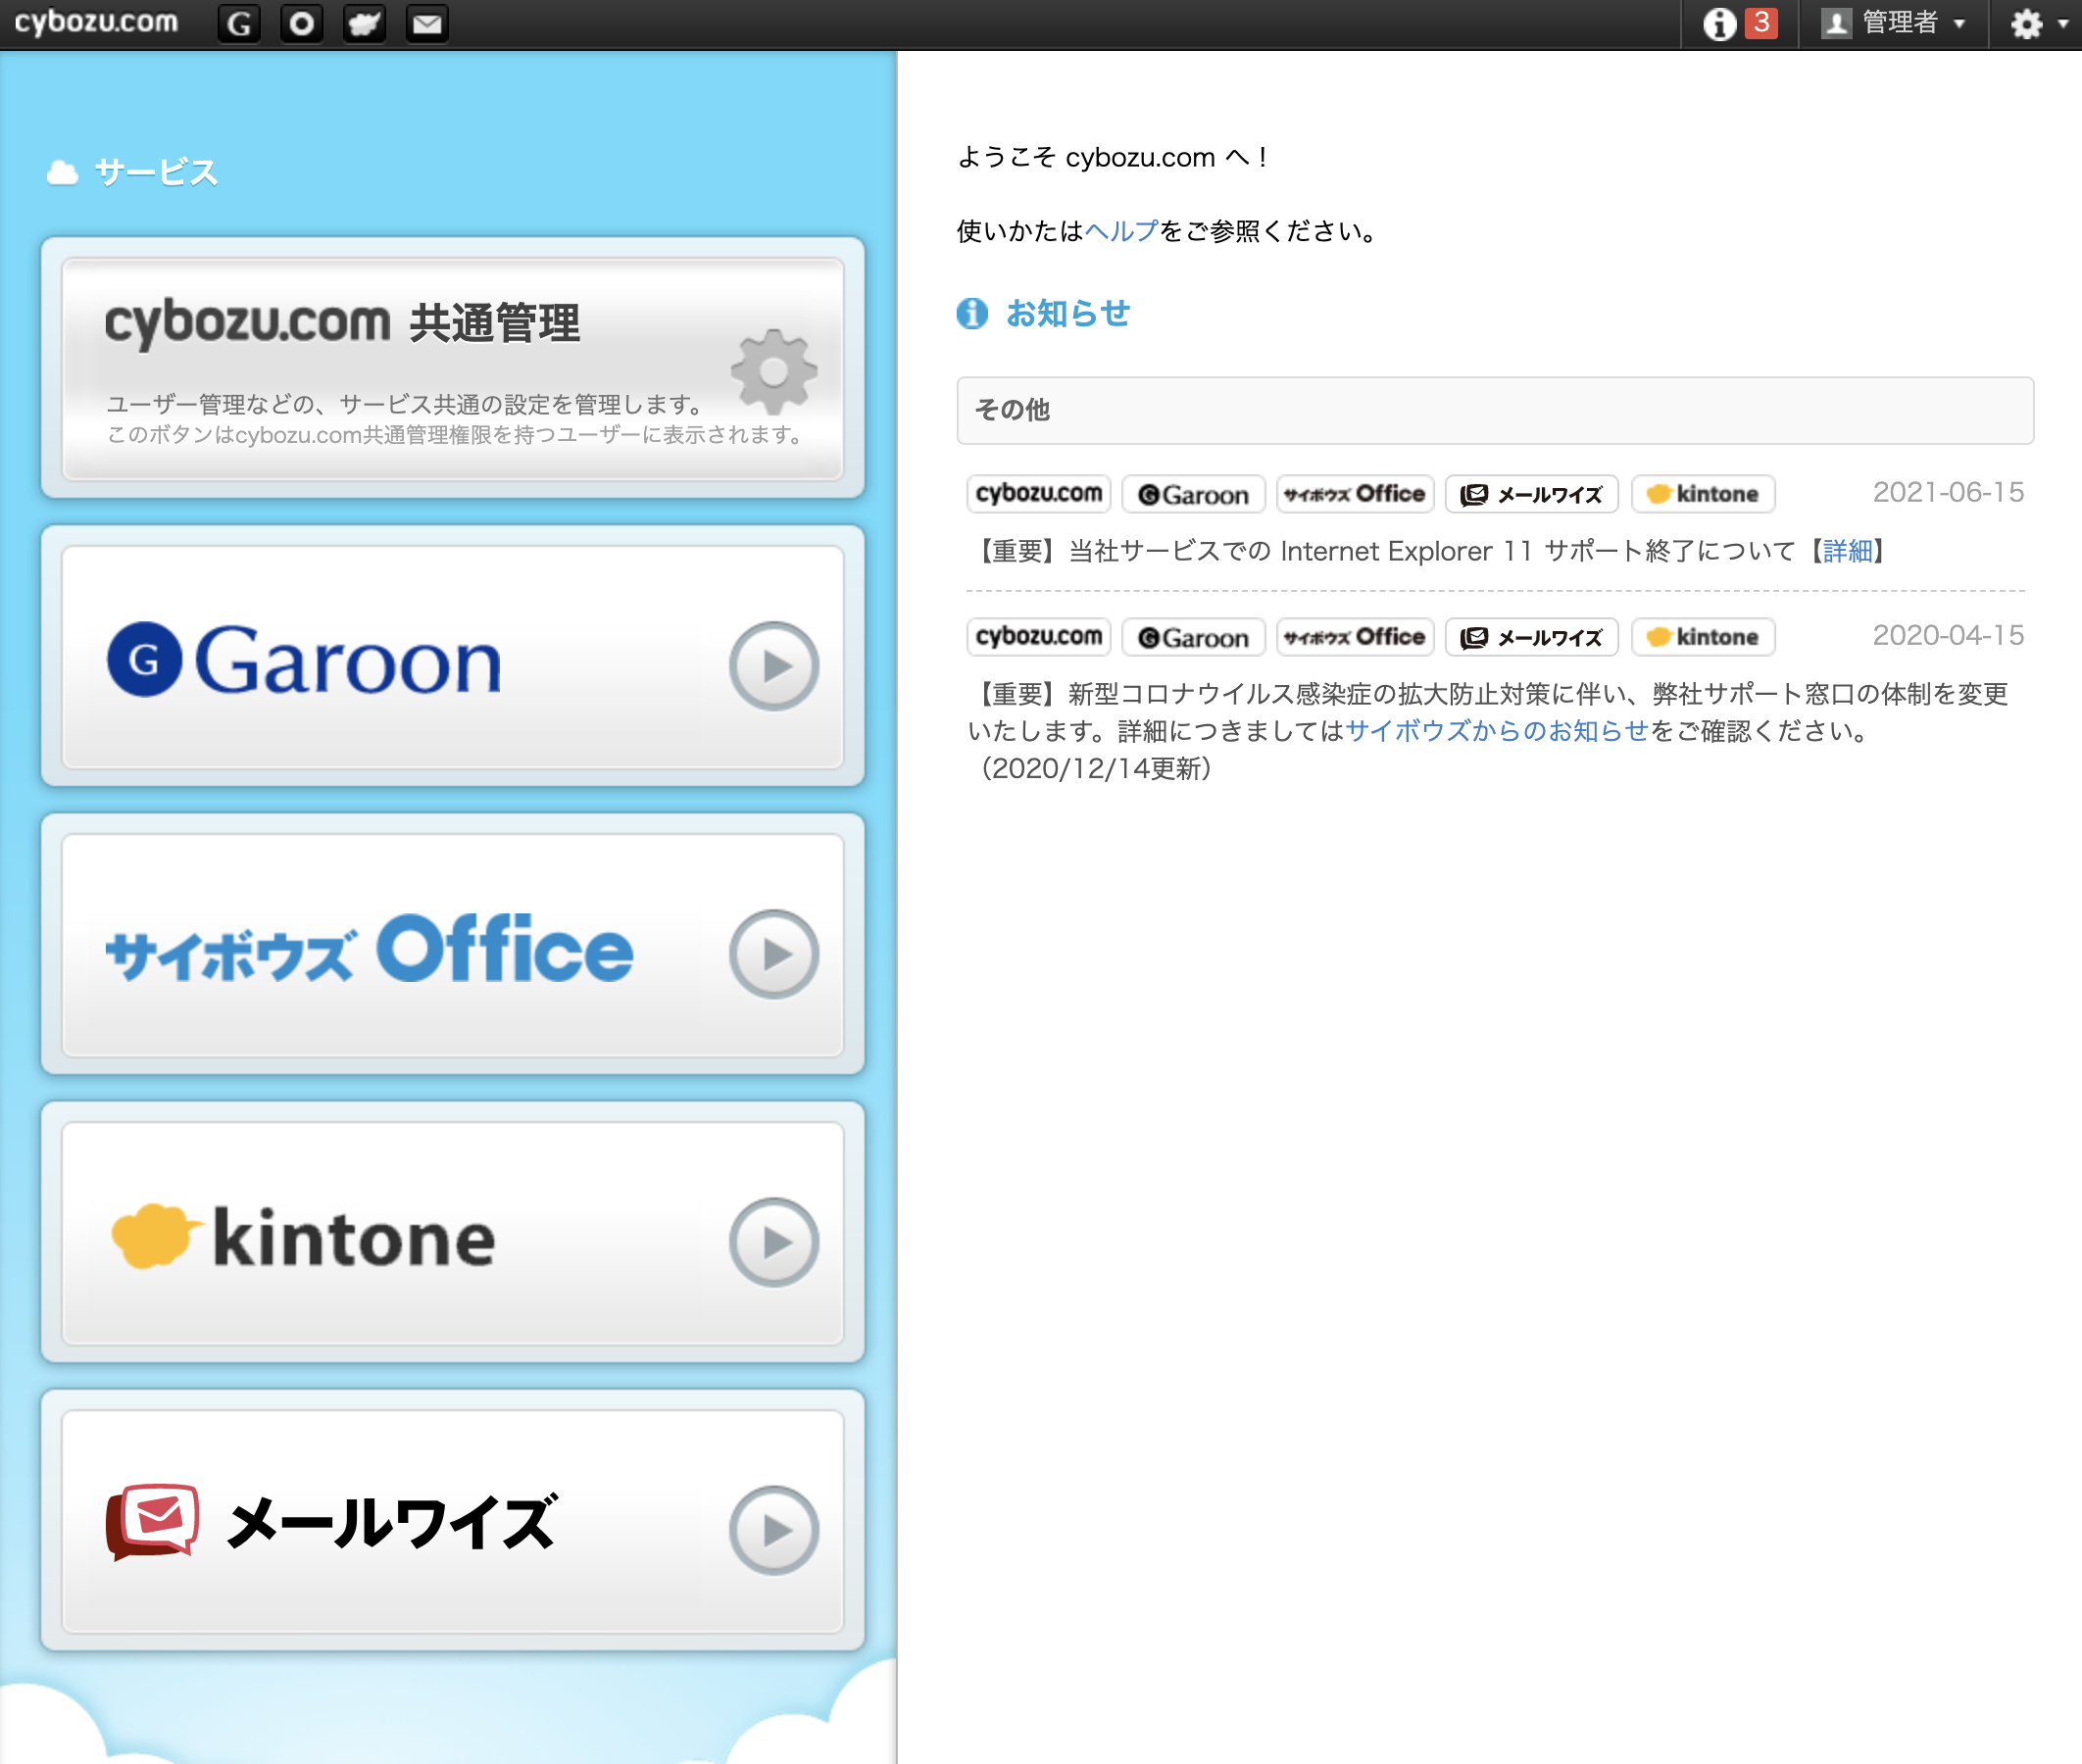Click the サービス sidebar heading
Image resolution: width=2082 pixels, height=1764 pixels.
[x=156, y=172]
